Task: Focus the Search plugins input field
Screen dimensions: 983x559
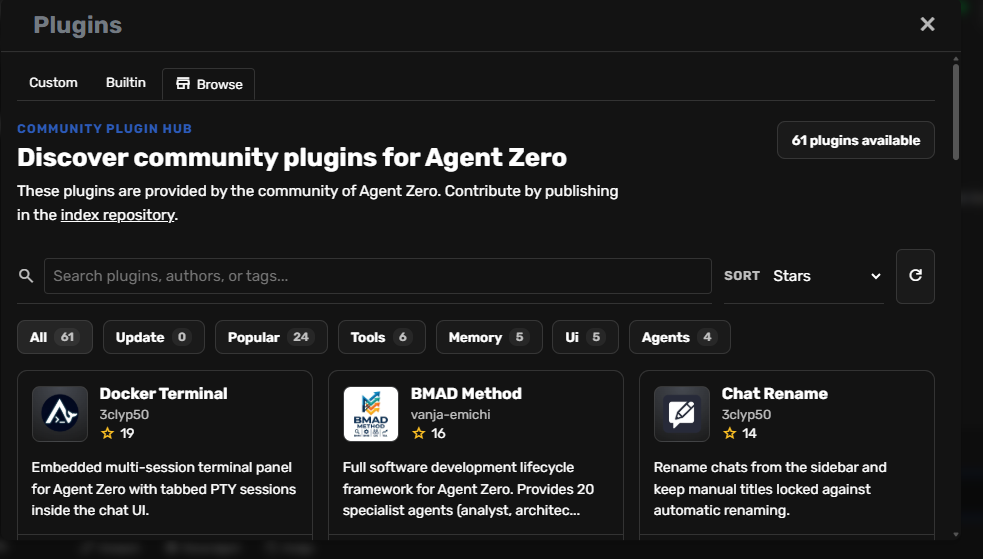Action: click(x=377, y=276)
